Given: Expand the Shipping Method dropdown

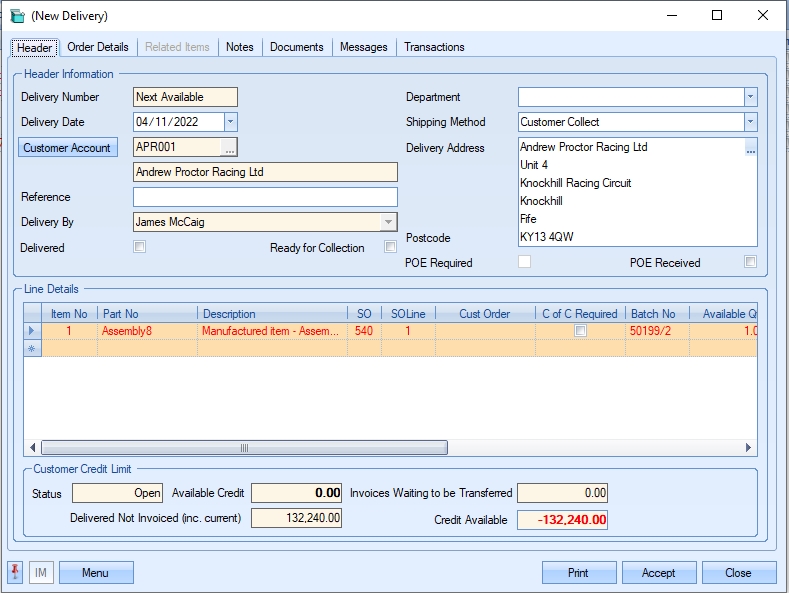Looking at the screenshot, I should (x=750, y=122).
